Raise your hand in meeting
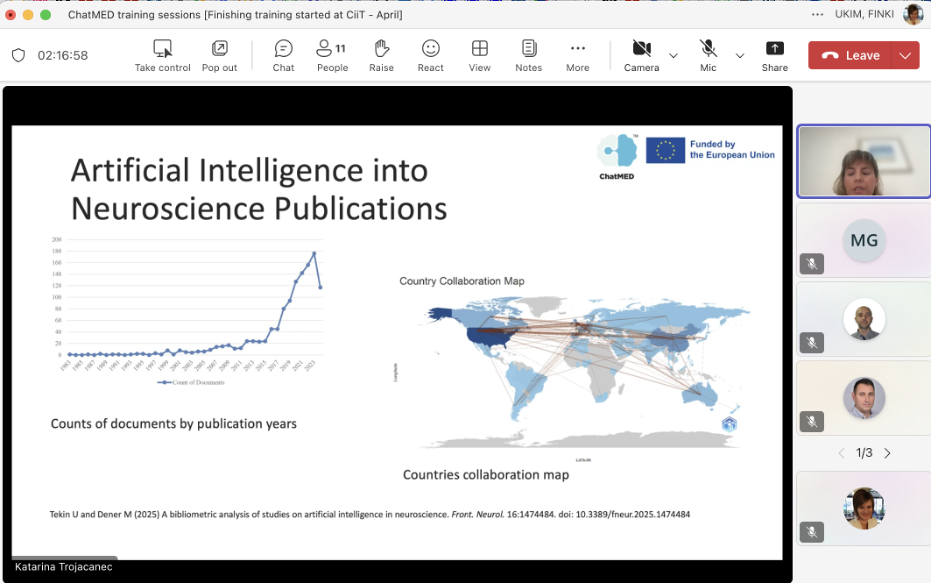The width and height of the screenshot is (932, 584). pos(381,49)
